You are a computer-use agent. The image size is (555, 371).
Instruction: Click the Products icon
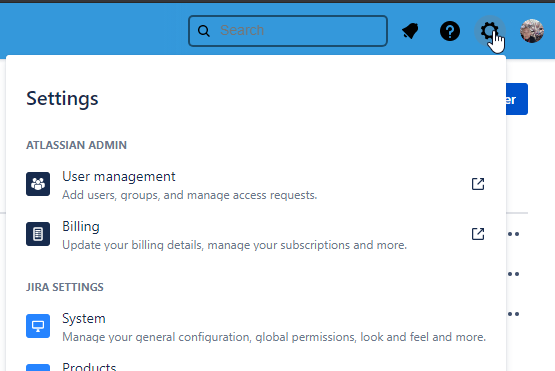tap(38, 367)
